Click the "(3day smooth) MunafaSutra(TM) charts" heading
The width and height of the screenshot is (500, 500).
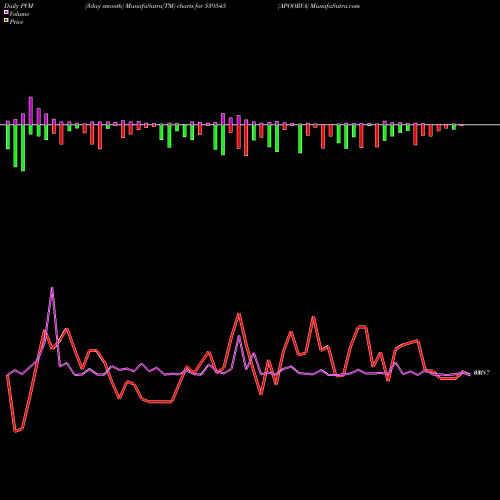pos(139,6)
